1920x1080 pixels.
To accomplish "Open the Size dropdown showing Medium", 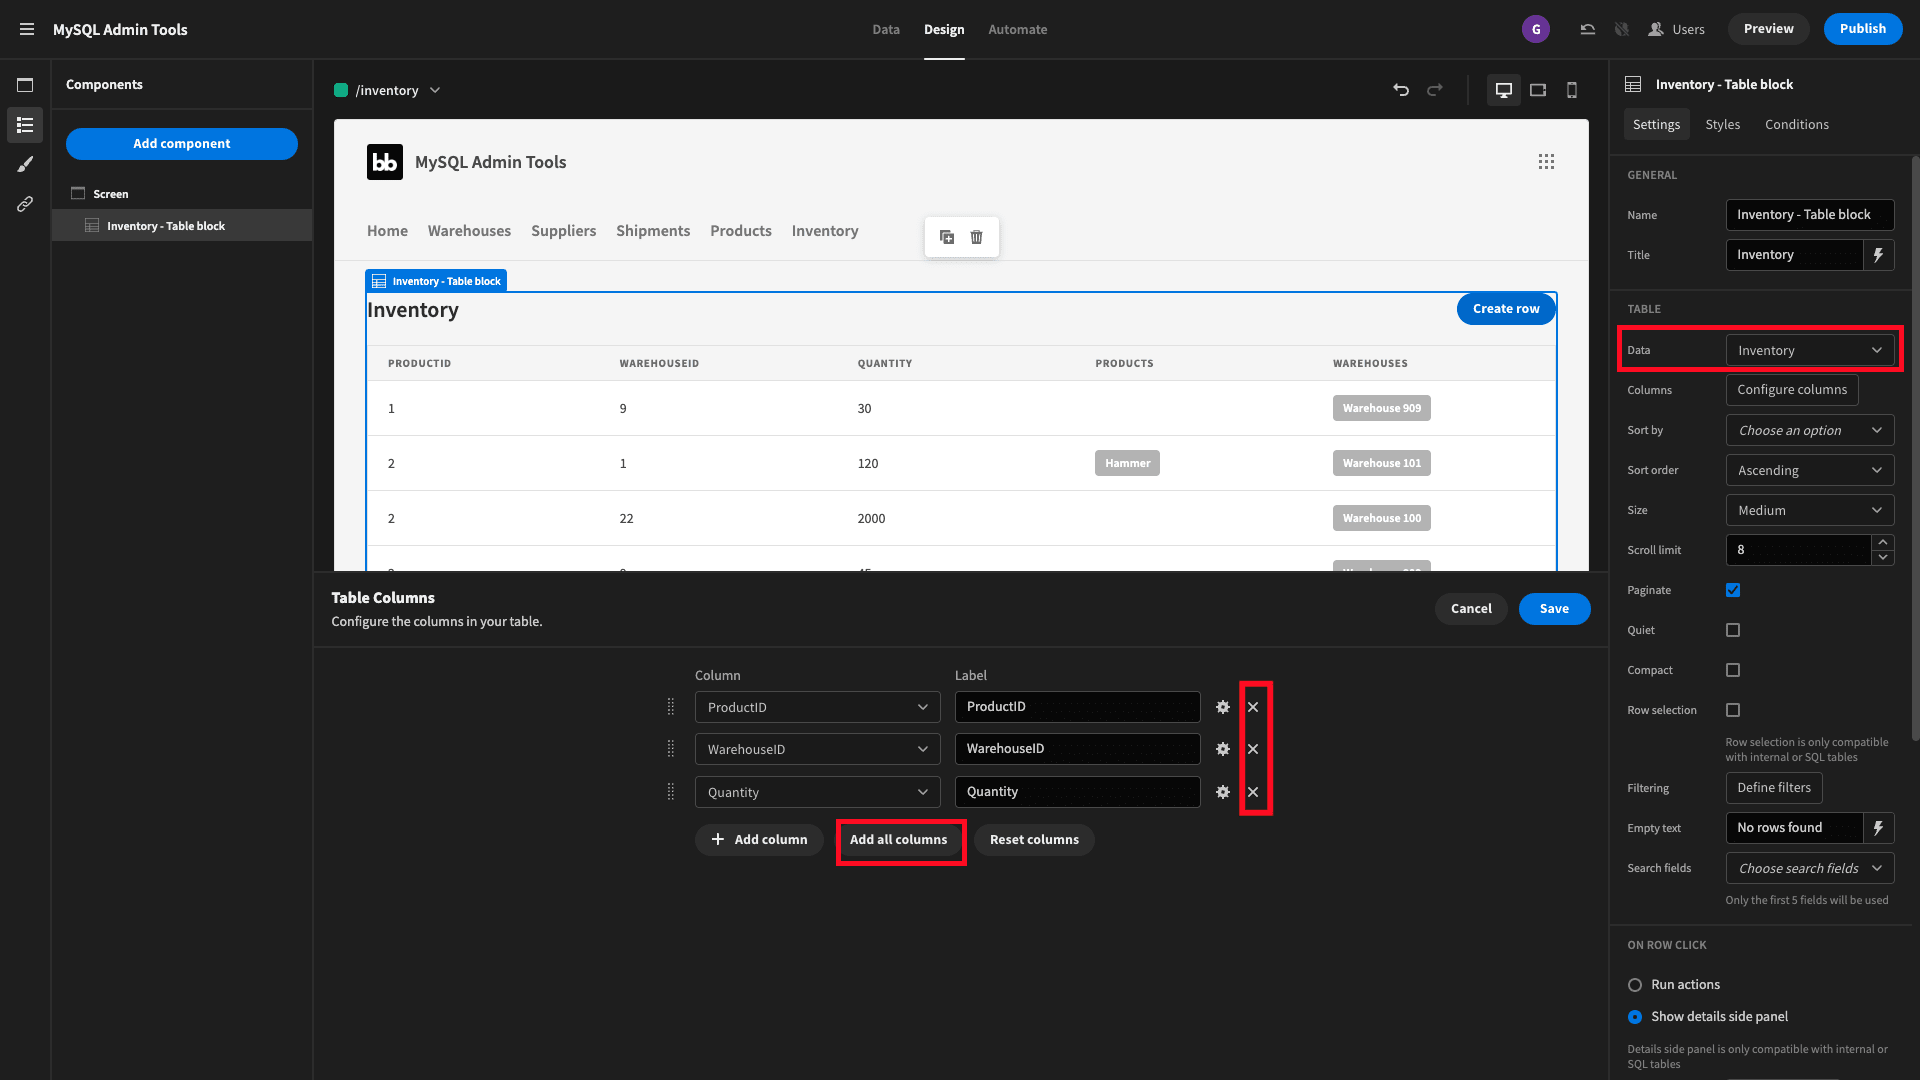I will pyautogui.click(x=1810, y=510).
